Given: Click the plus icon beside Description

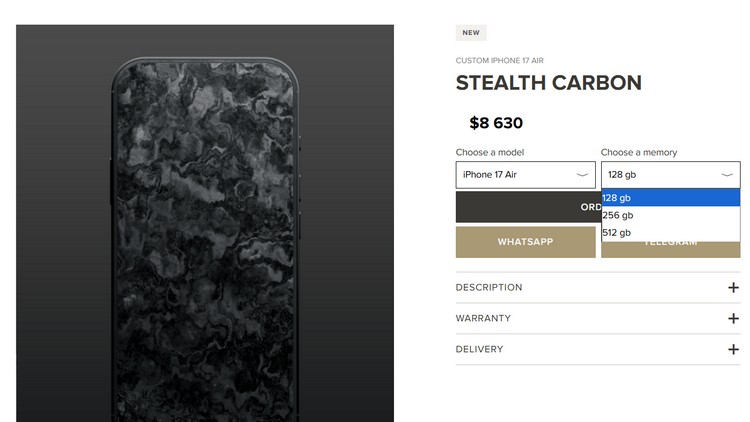Looking at the screenshot, I should click(x=733, y=288).
